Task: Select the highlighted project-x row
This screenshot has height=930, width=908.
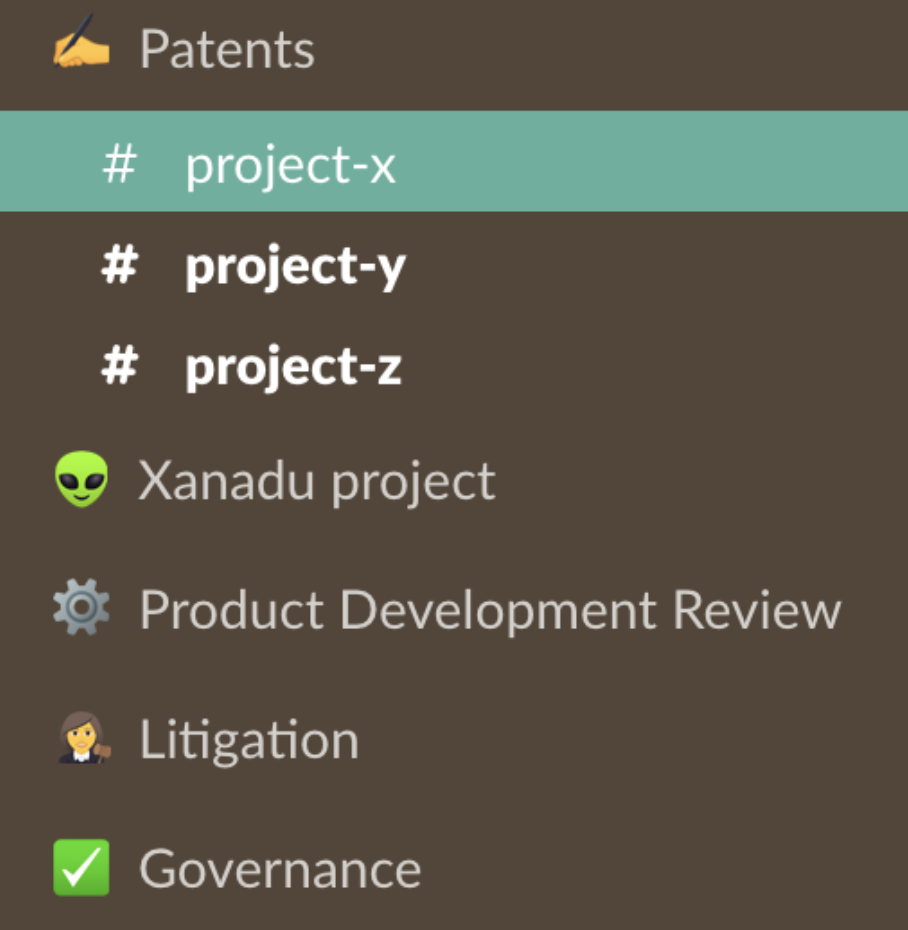Action: [454, 161]
